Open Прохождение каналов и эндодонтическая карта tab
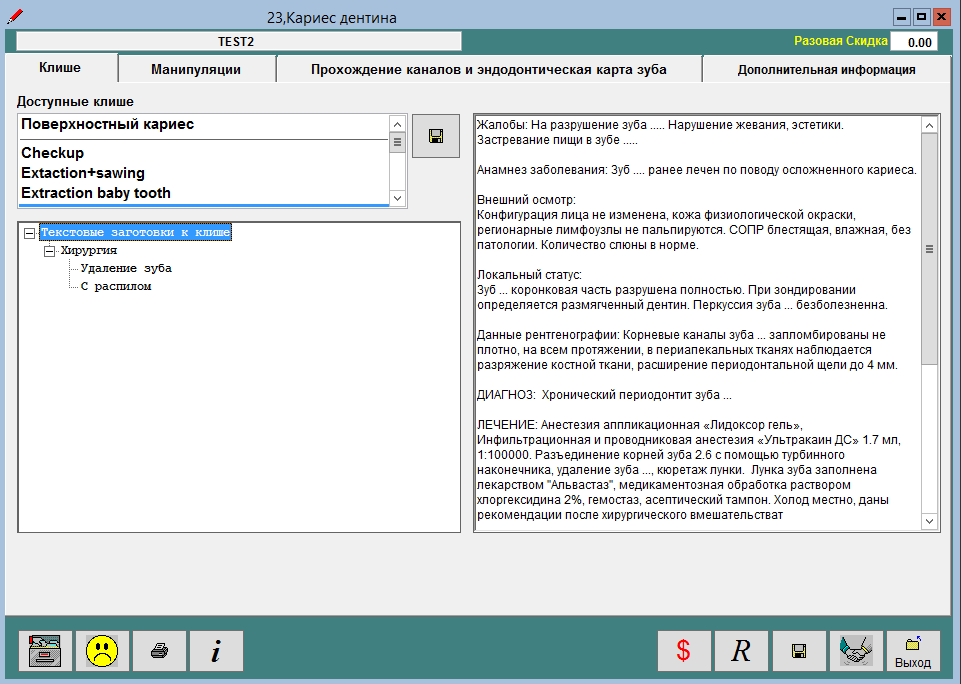The width and height of the screenshot is (961, 684). pyautogui.click(x=488, y=69)
